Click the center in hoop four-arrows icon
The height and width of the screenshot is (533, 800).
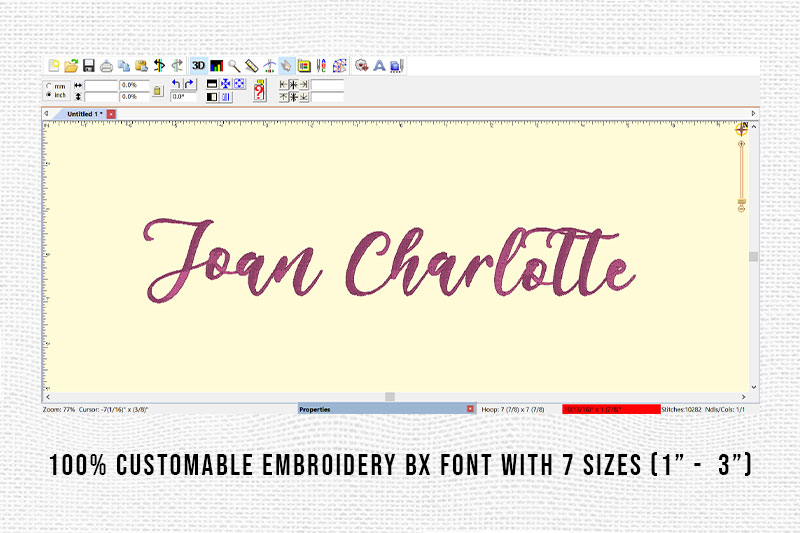pos(226,84)
